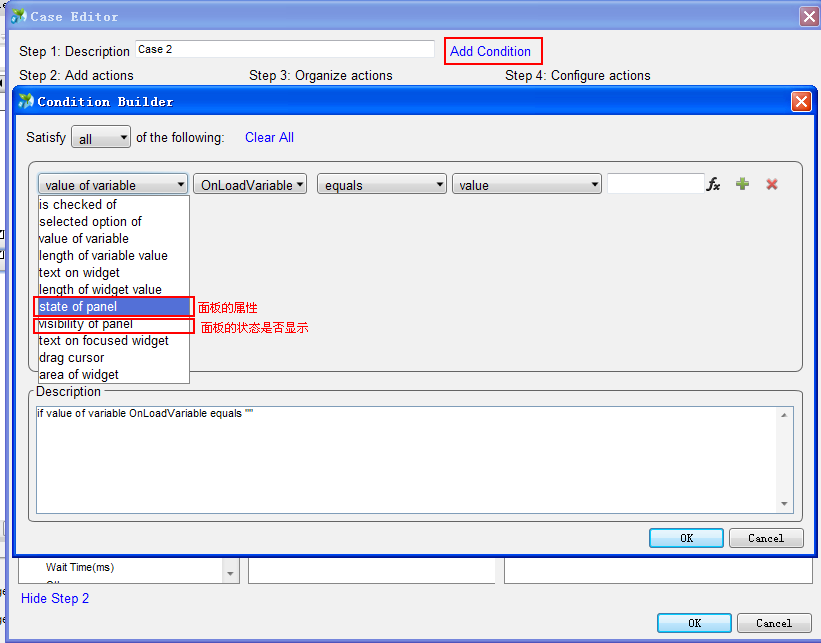Focus the Case 2 description field
This screenshot has height=643, width=821.
285,49
